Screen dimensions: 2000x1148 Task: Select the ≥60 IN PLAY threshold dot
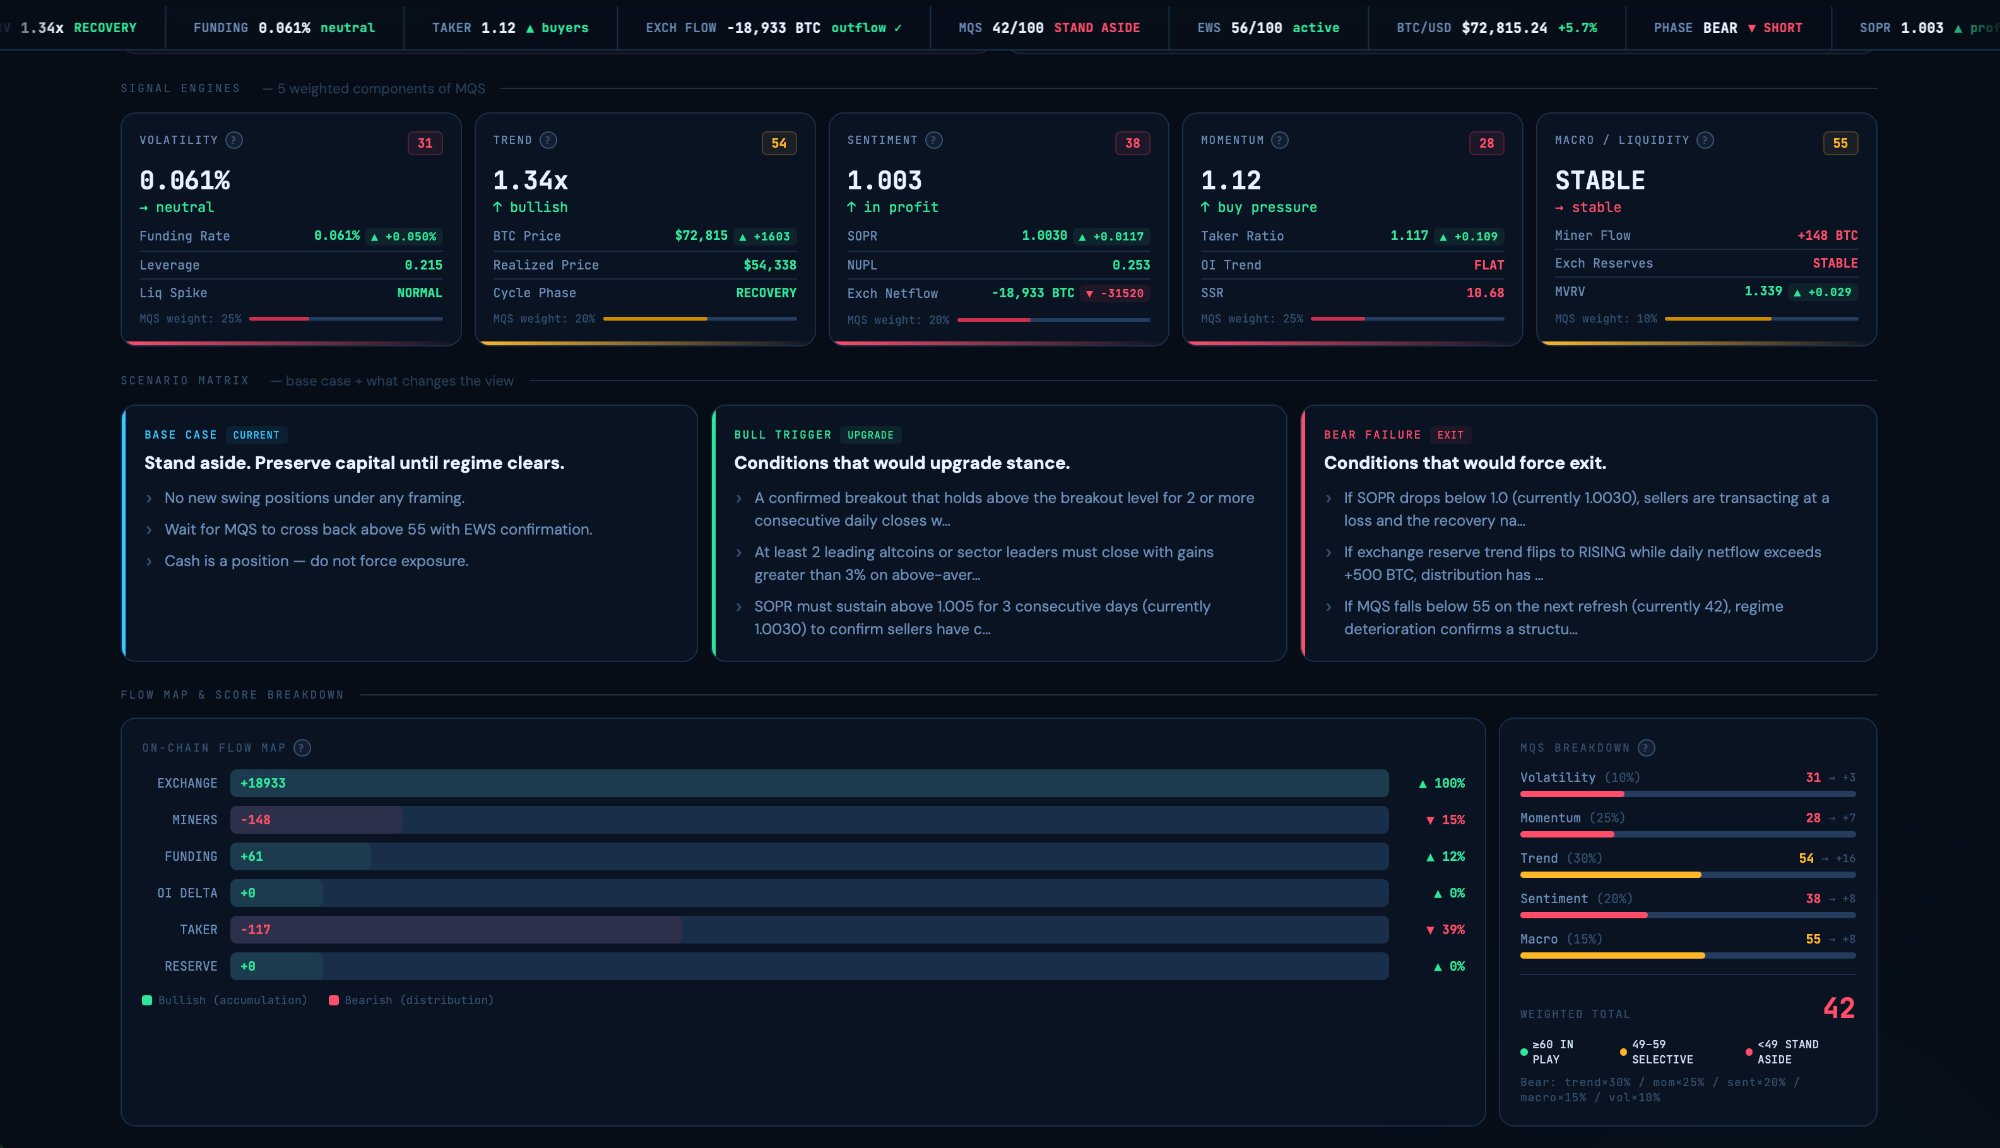pyautogui.click(x=1524, y=1052)
